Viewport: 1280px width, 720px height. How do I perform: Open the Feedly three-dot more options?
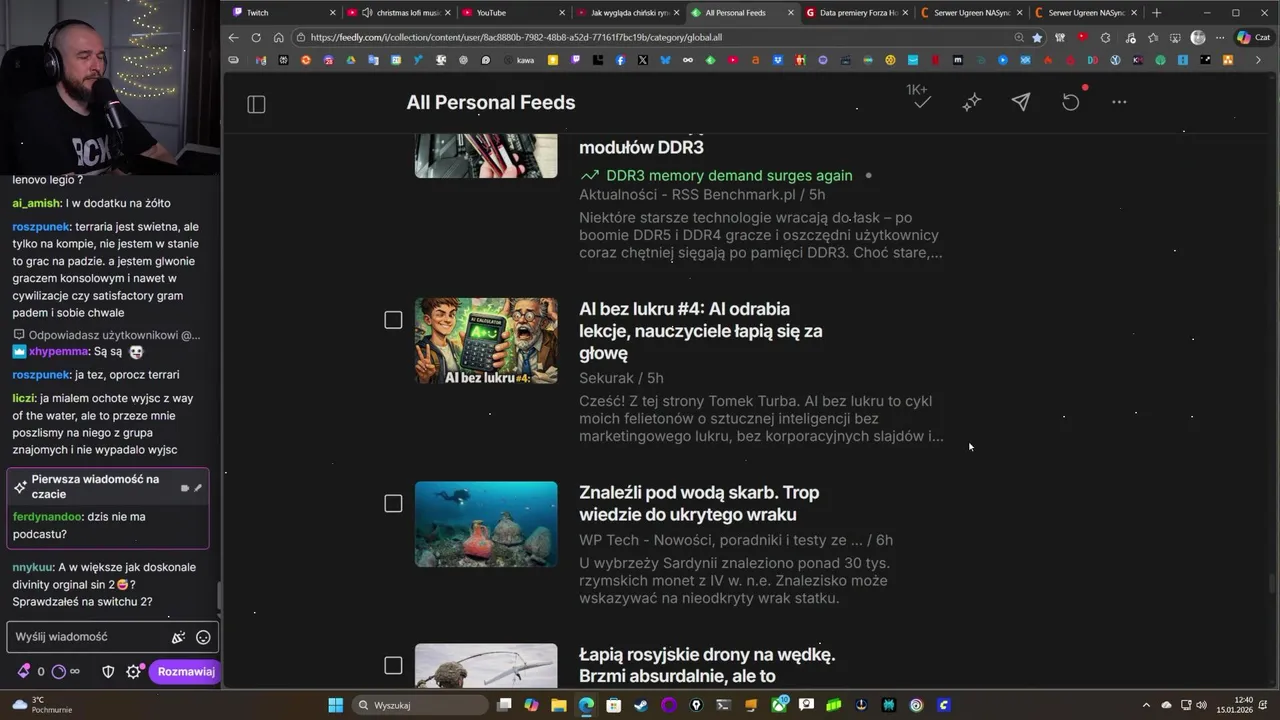pyautogui.click(x=1119, y=102)
